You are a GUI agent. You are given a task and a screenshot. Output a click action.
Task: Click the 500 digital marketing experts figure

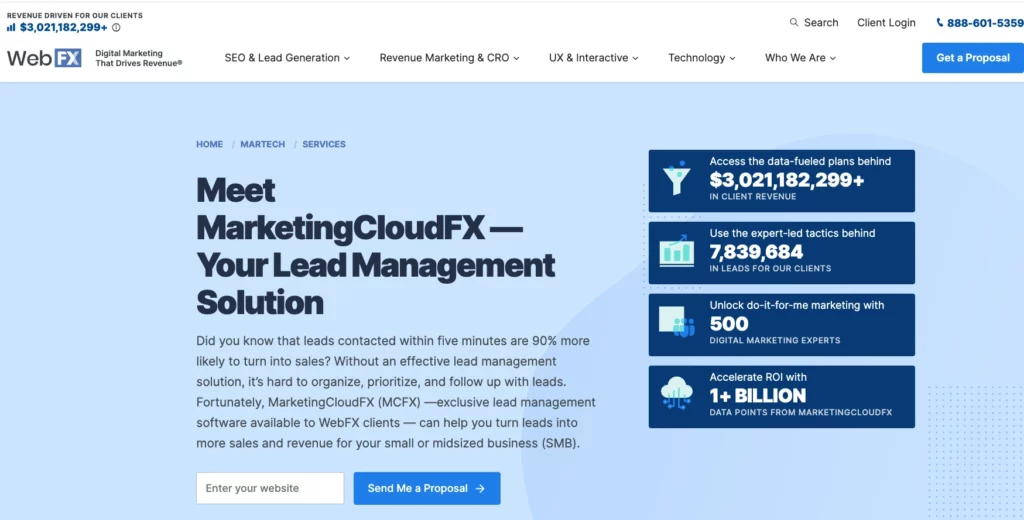tap(729, 323)
